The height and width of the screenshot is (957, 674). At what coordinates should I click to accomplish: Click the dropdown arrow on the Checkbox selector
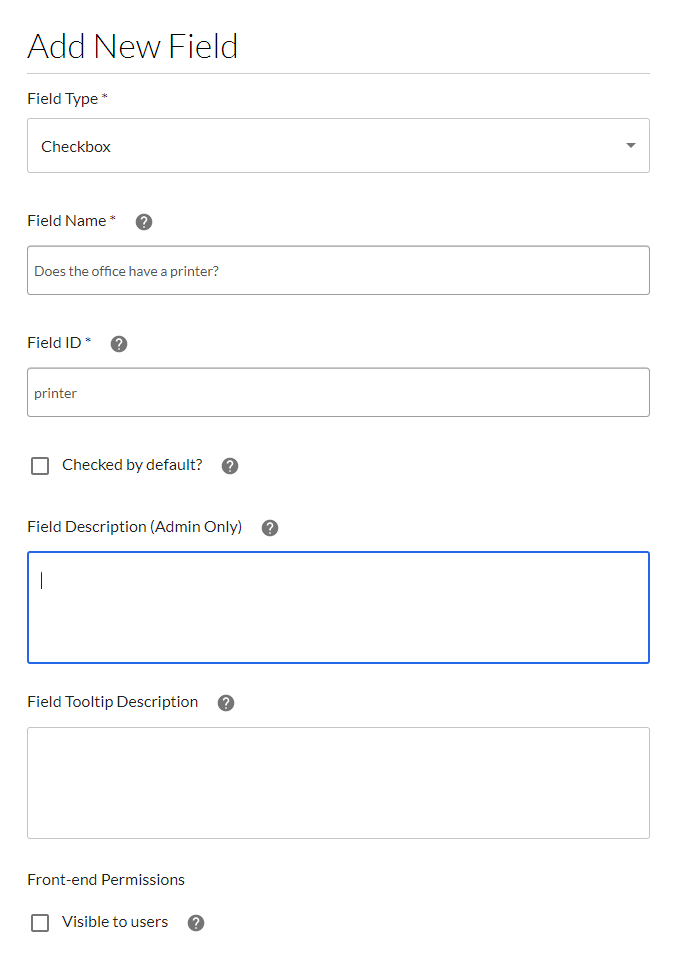click(630, 145)
